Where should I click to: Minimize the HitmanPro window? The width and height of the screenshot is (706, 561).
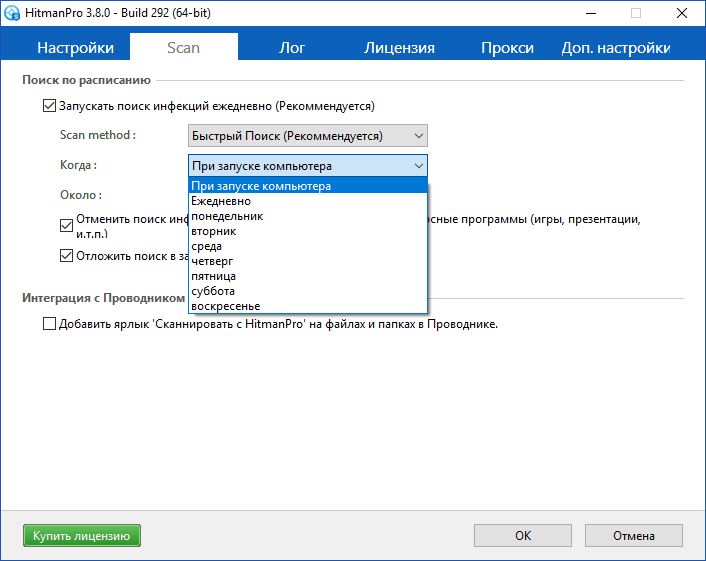[591, 13]
